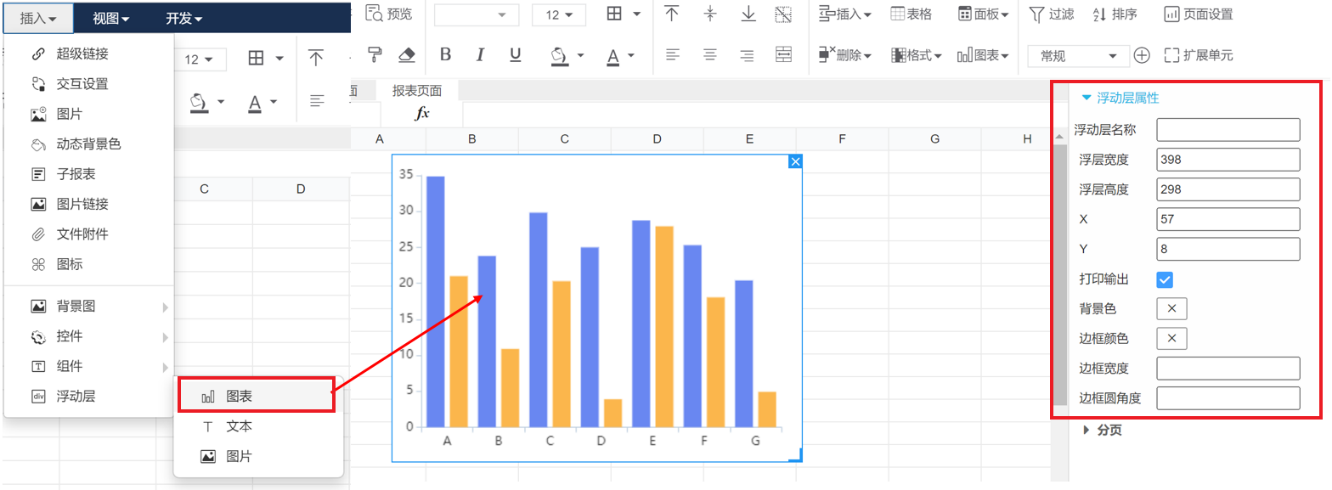Click the X position field showing 57
Image resolution: width=1332 pixels, height=490 pixels.
pyautogui.click(x=1228, y=219)
